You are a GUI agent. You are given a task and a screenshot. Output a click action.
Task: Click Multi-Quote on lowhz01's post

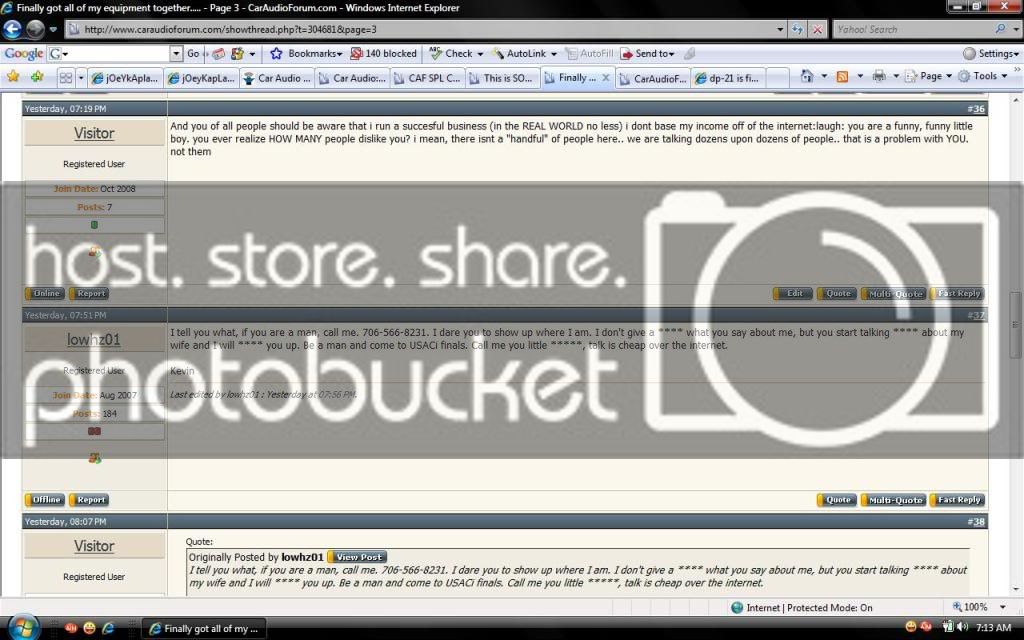893,500
